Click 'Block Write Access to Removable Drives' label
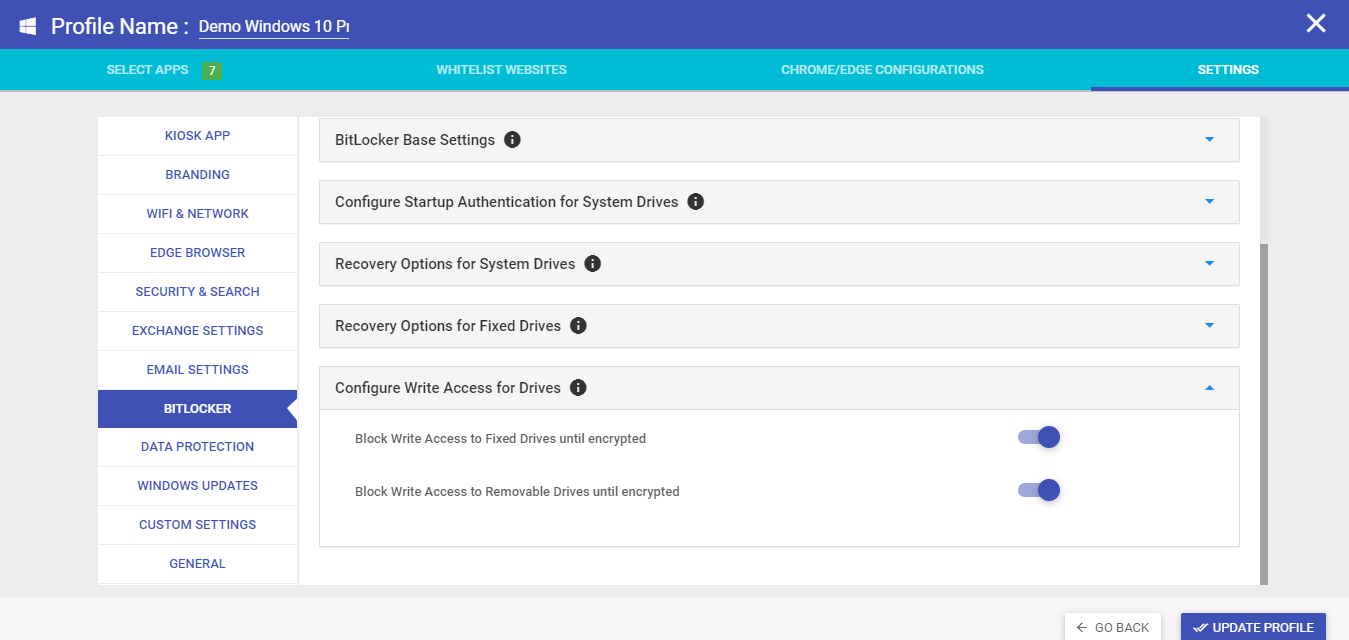This screenshot has height=640, width=1349. tap(517, 492)
